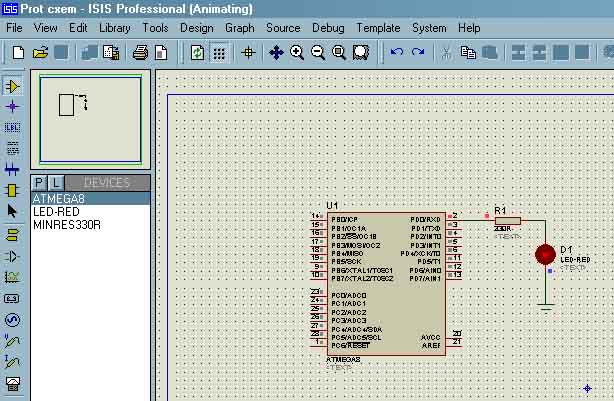
Task: Select the Virtual instruments tool
Action: click(12, 383)
